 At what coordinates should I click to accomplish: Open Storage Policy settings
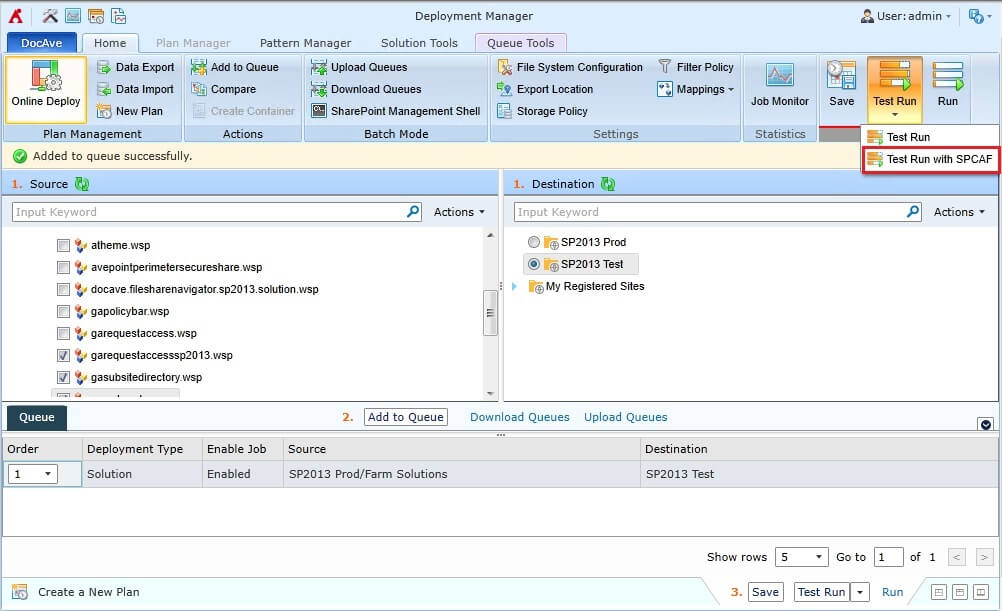click(x=543, y=111)
